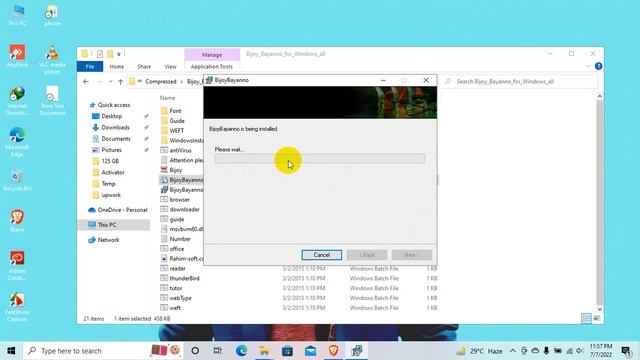Open File menu in Explorer
The width and height of the screenshot is (640, 360).
coord(90,67)
